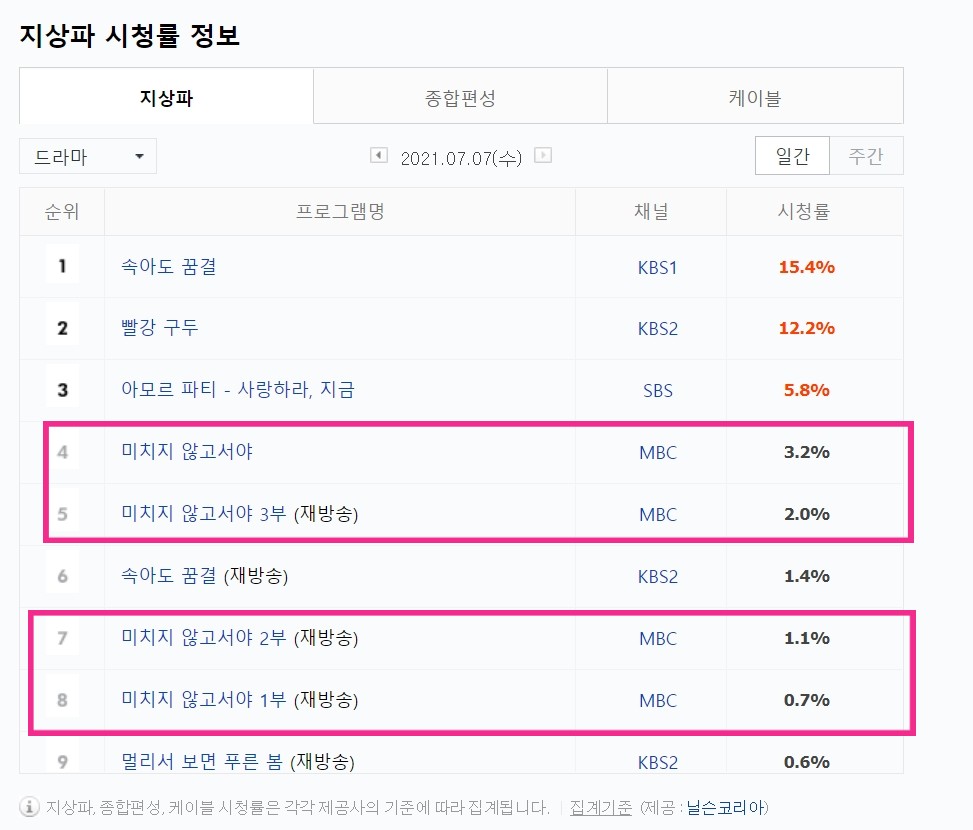Click the previous date arrow icon
The height and width of the screenshot is (830, 973).
tap(378, 156)
